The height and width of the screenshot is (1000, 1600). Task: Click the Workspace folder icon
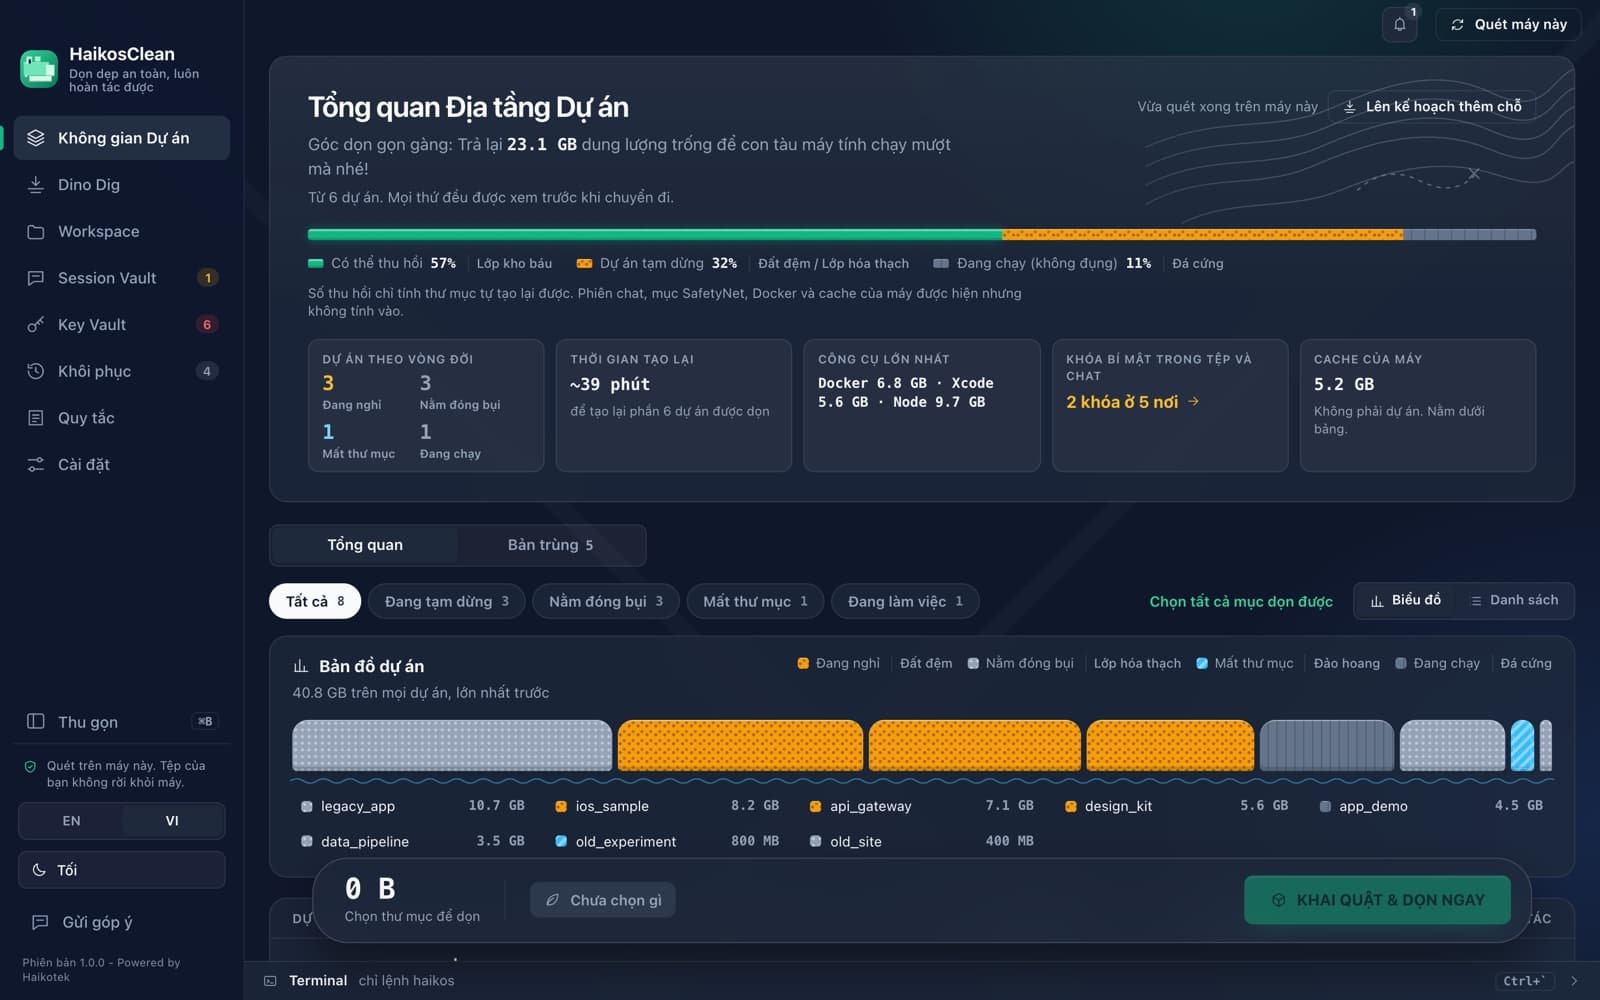[36, 231]
